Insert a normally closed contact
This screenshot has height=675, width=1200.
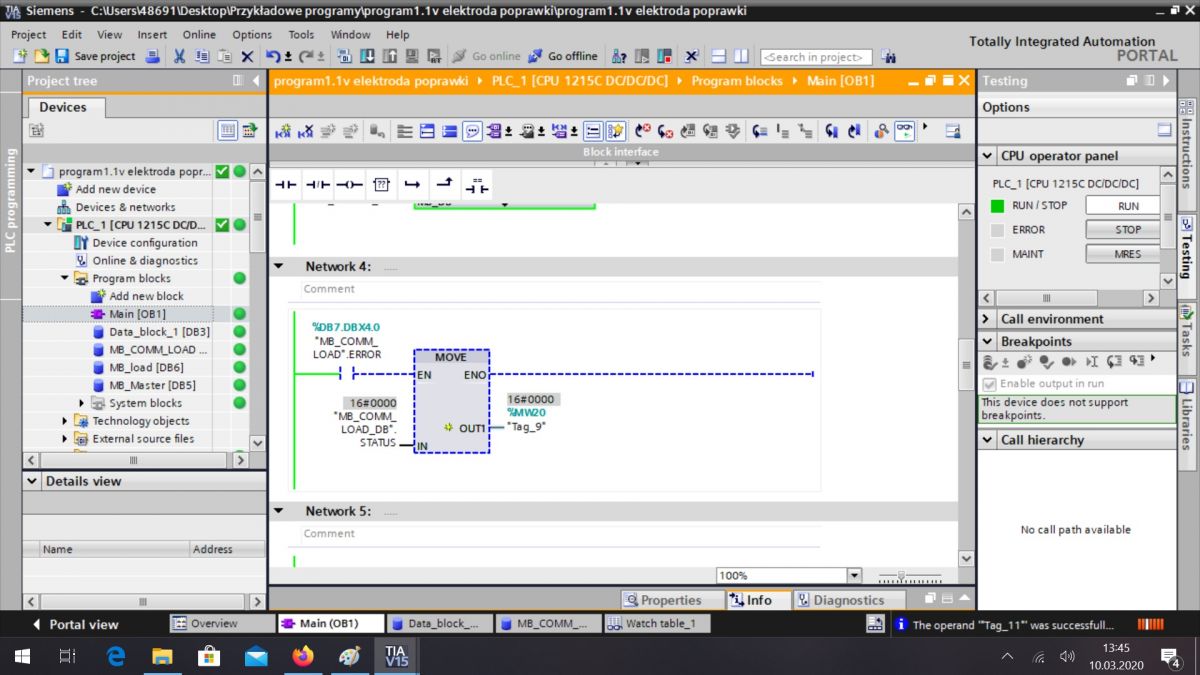coord(318,185)
